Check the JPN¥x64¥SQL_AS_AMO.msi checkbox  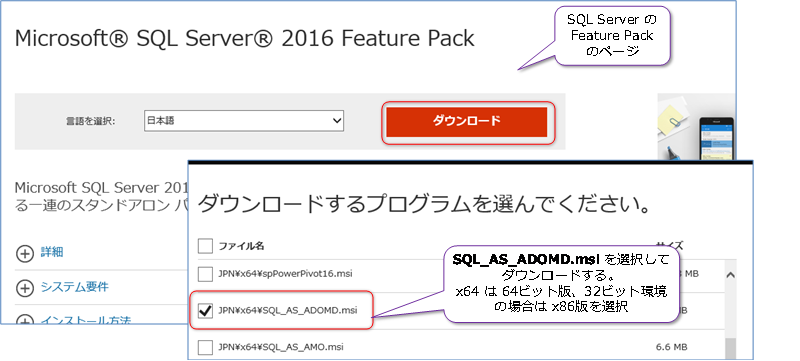[205, 347]
